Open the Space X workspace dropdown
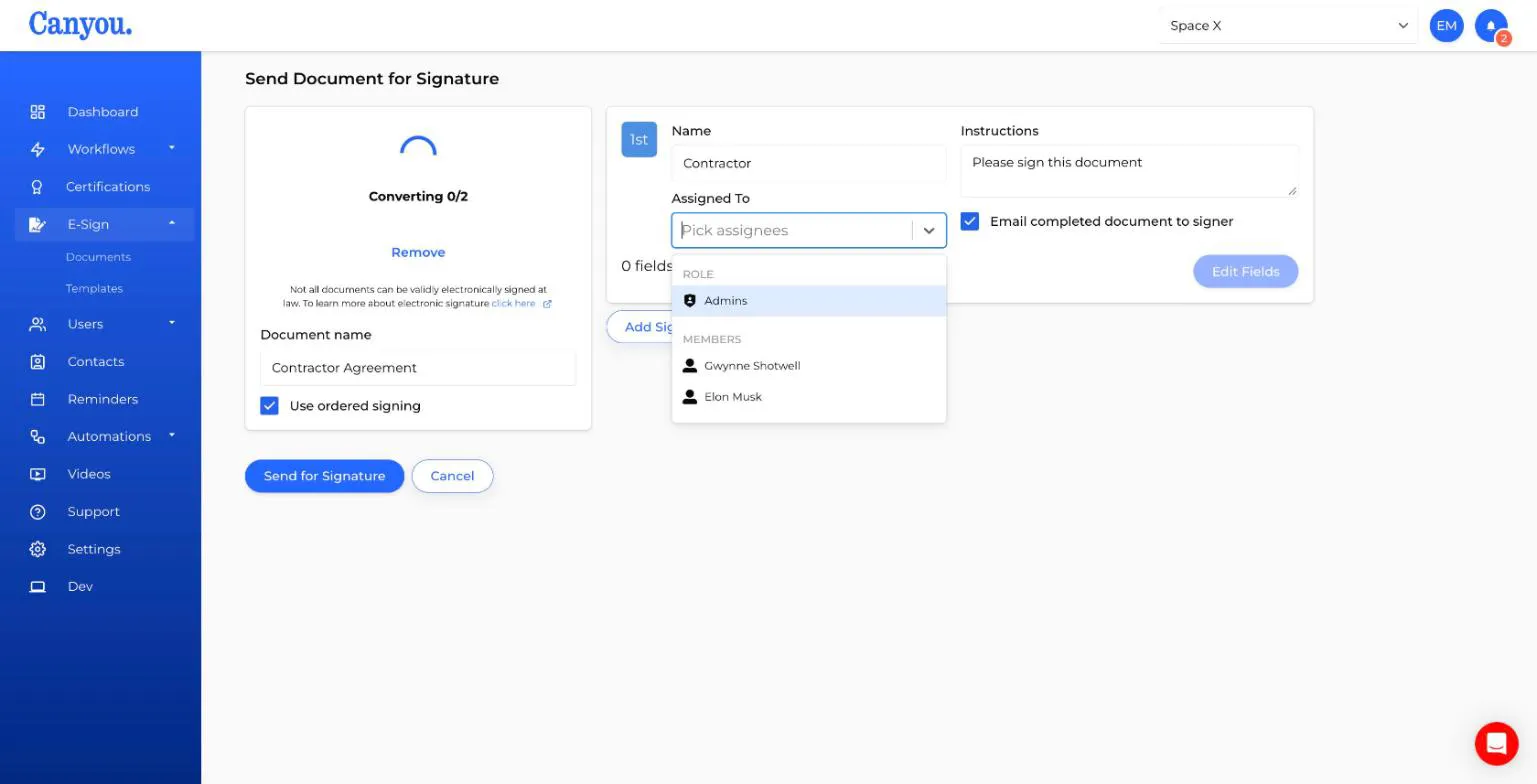This screenshot has width=1537, height=784. 1288,26
